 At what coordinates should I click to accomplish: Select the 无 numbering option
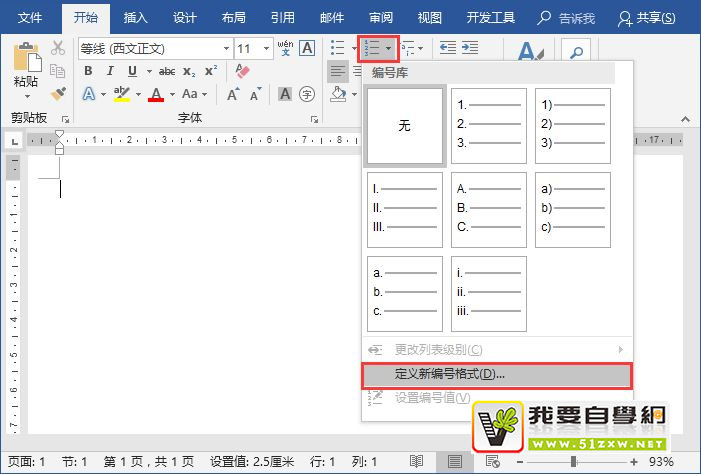405,126
